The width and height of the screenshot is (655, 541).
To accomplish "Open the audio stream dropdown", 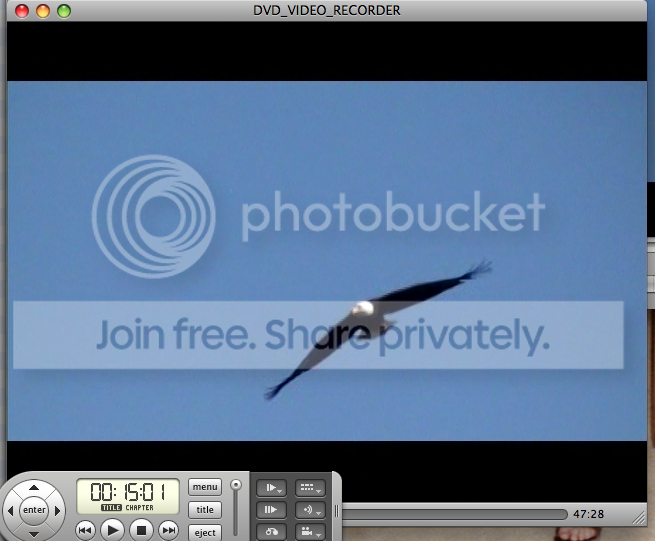I will pos(310,510).
